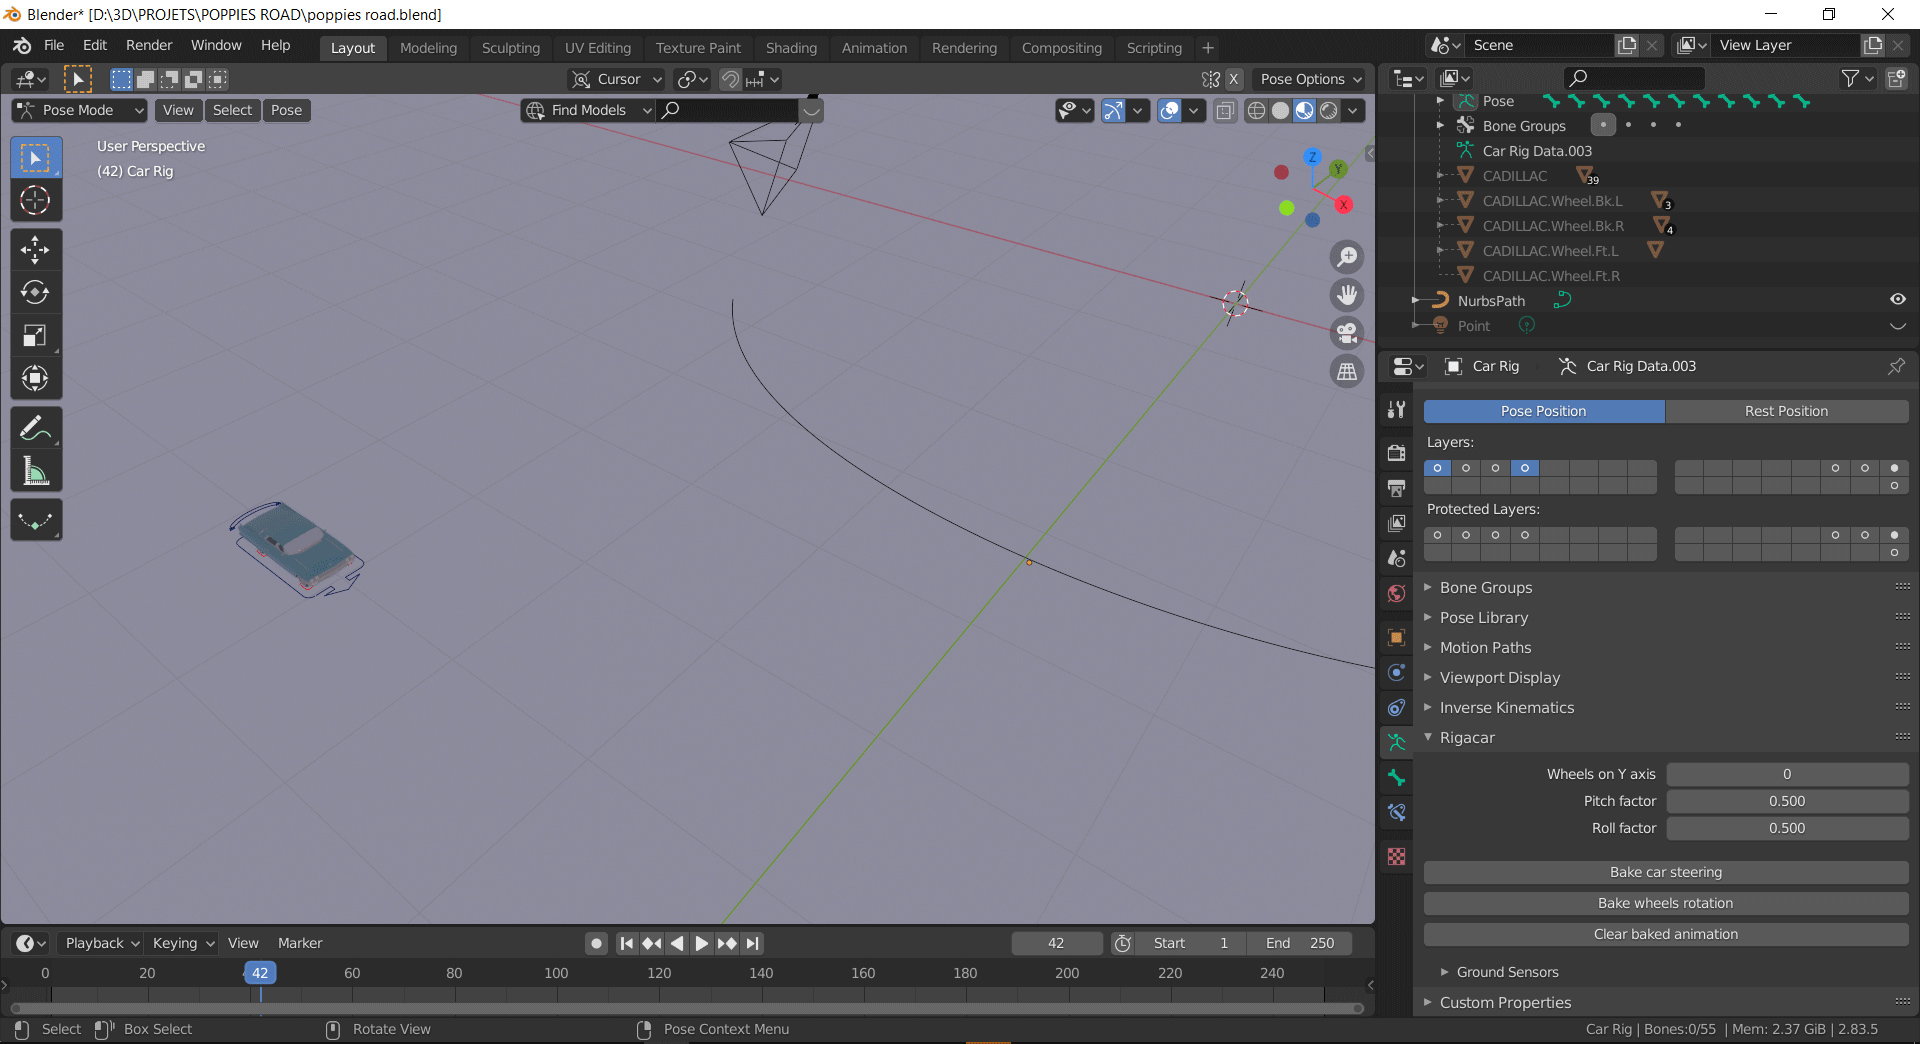Screen dimensions: 1920x1044
Task: Open Render Properties in the properties sidebar
Action: point(1396,452)
